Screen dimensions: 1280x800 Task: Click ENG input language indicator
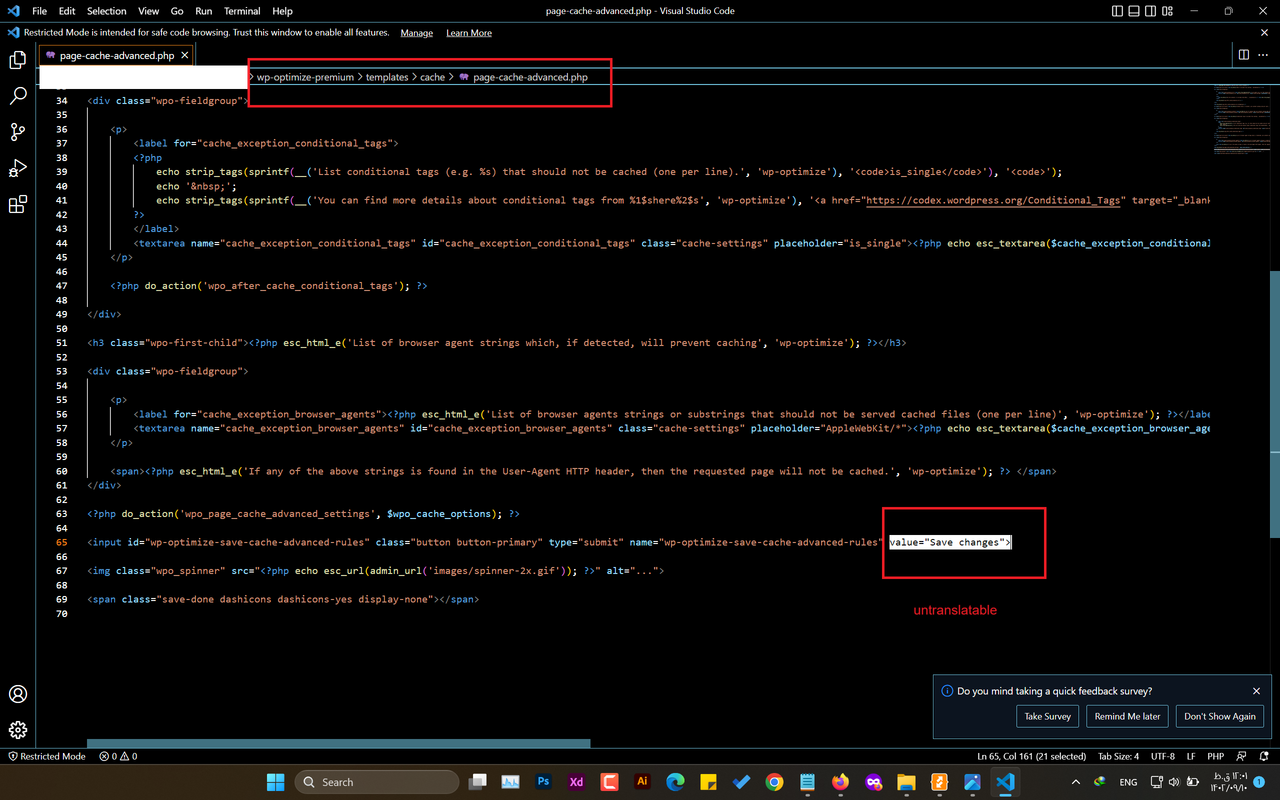pyautogui.click(x=1128, y=782)
